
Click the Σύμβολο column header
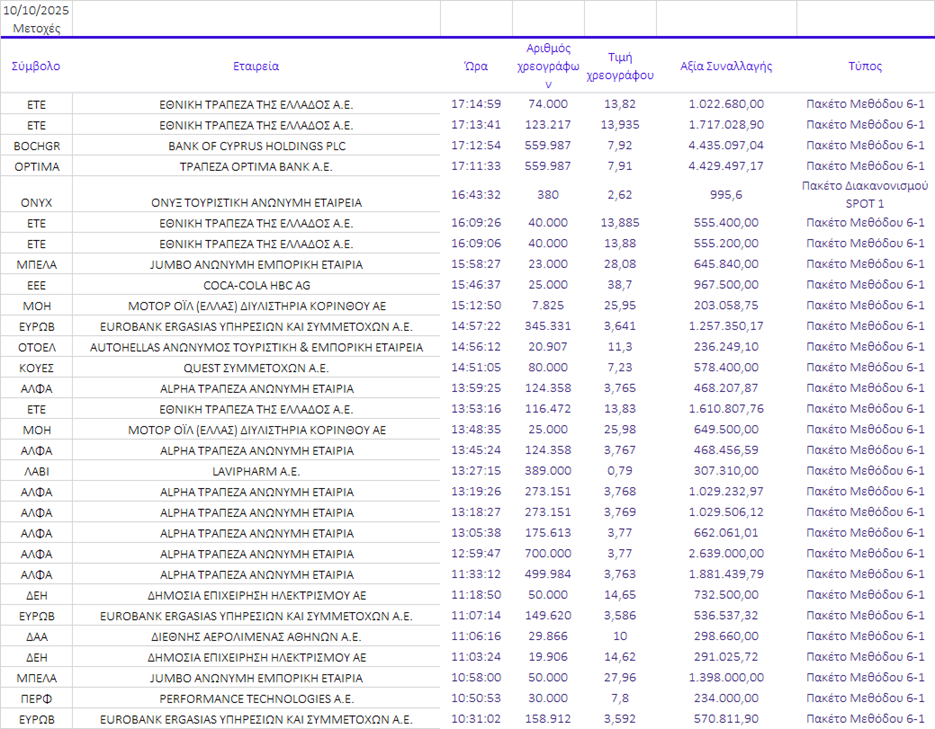tap(36, 66)
